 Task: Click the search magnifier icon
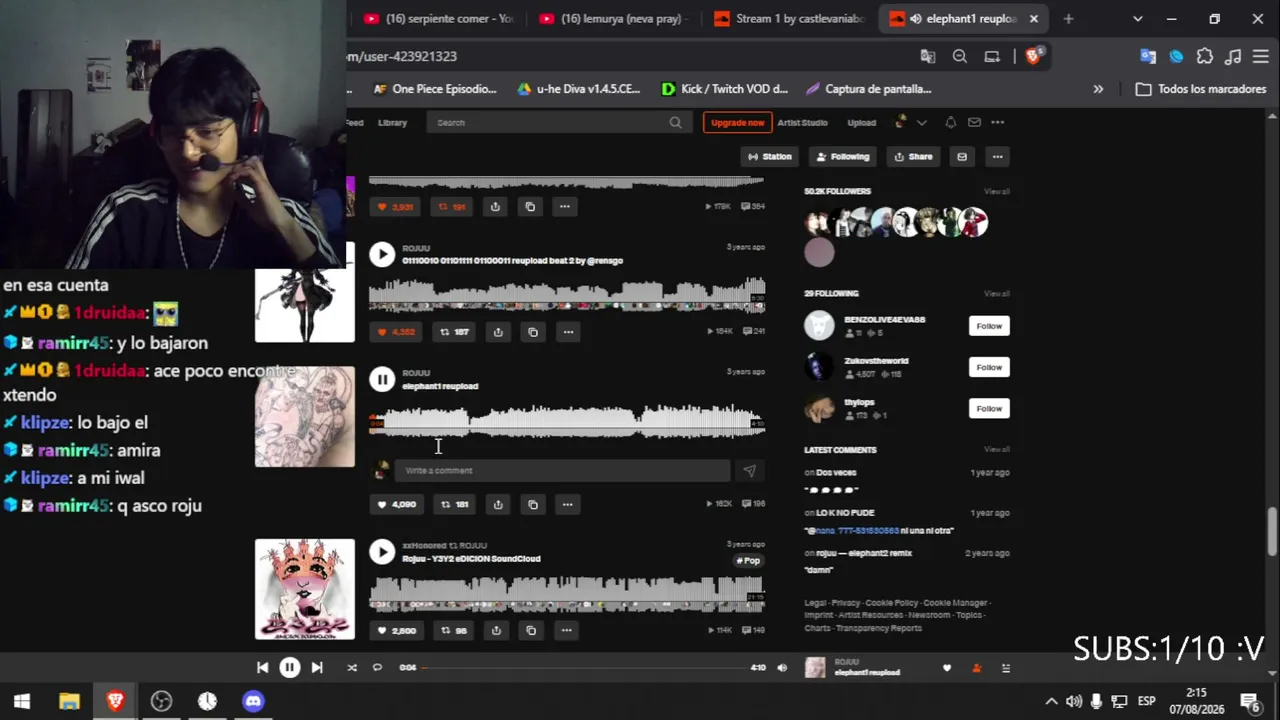pyautogui.click(x=676, y=122)
